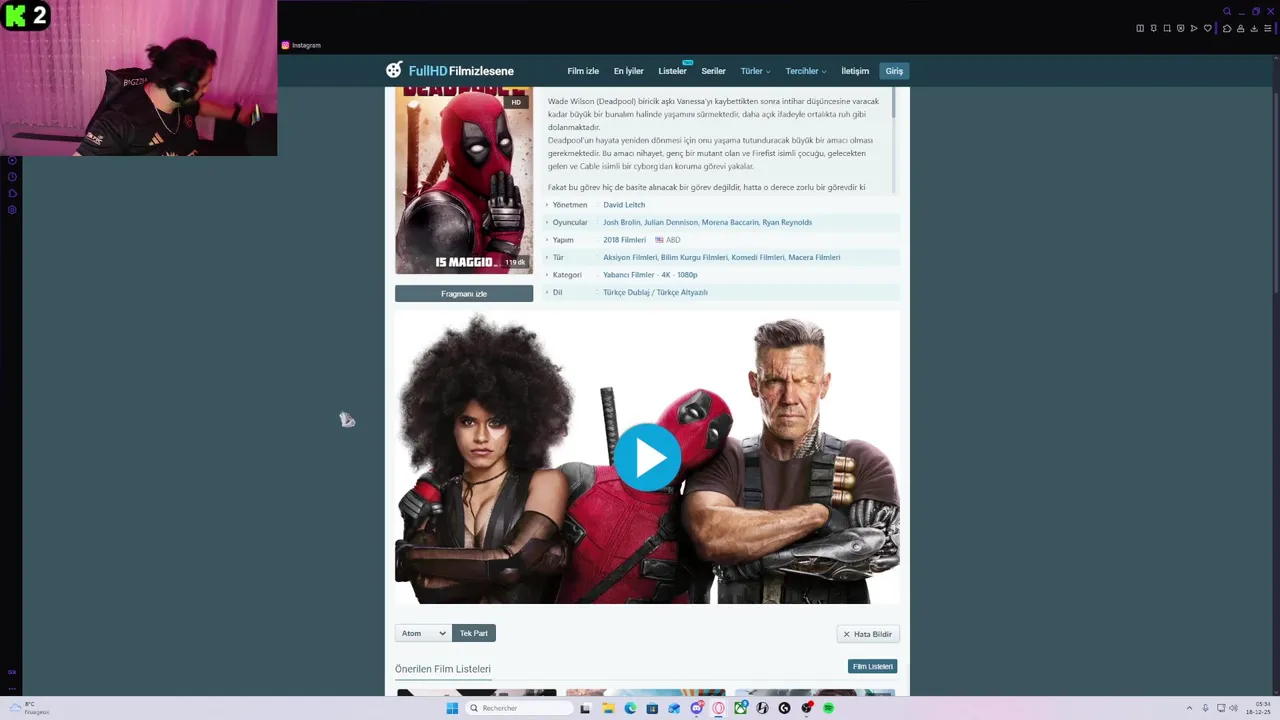This screenshot has height=720, width=1280.
Task: Play the Deadpool 2 video
Action: click(647, 457)
